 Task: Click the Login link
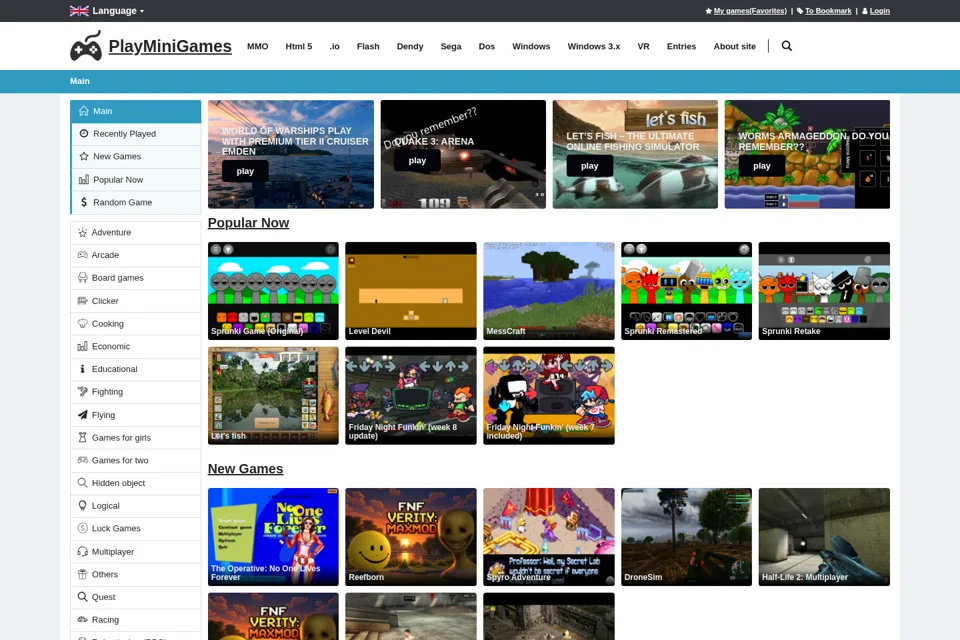point(880,10)
